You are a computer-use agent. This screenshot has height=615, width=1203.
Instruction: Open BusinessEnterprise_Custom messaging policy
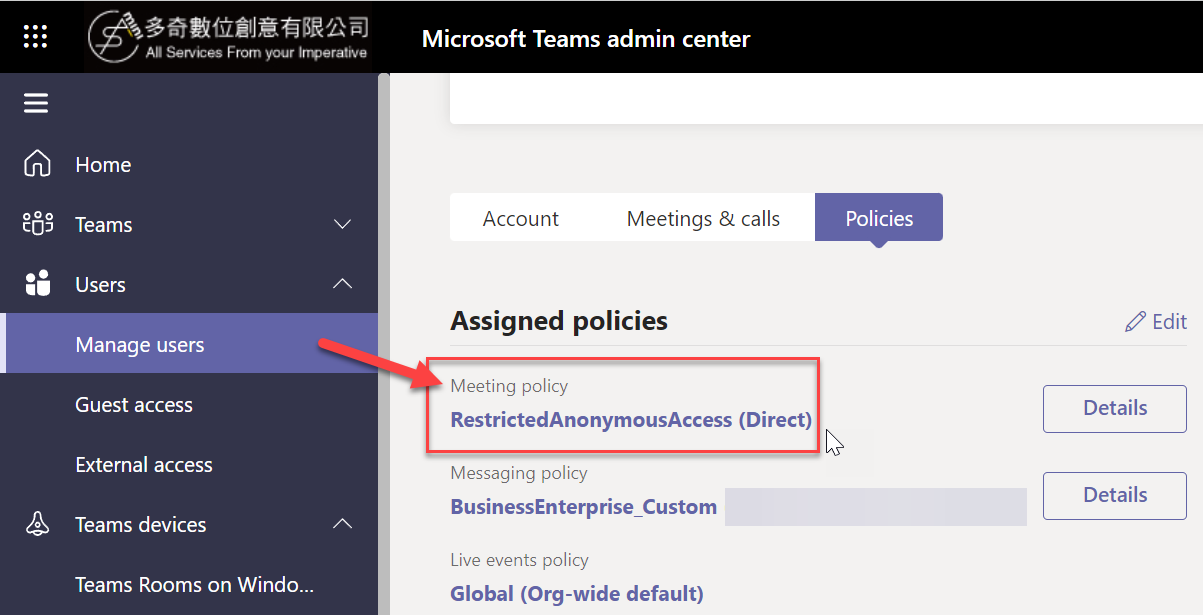[583, 507]
